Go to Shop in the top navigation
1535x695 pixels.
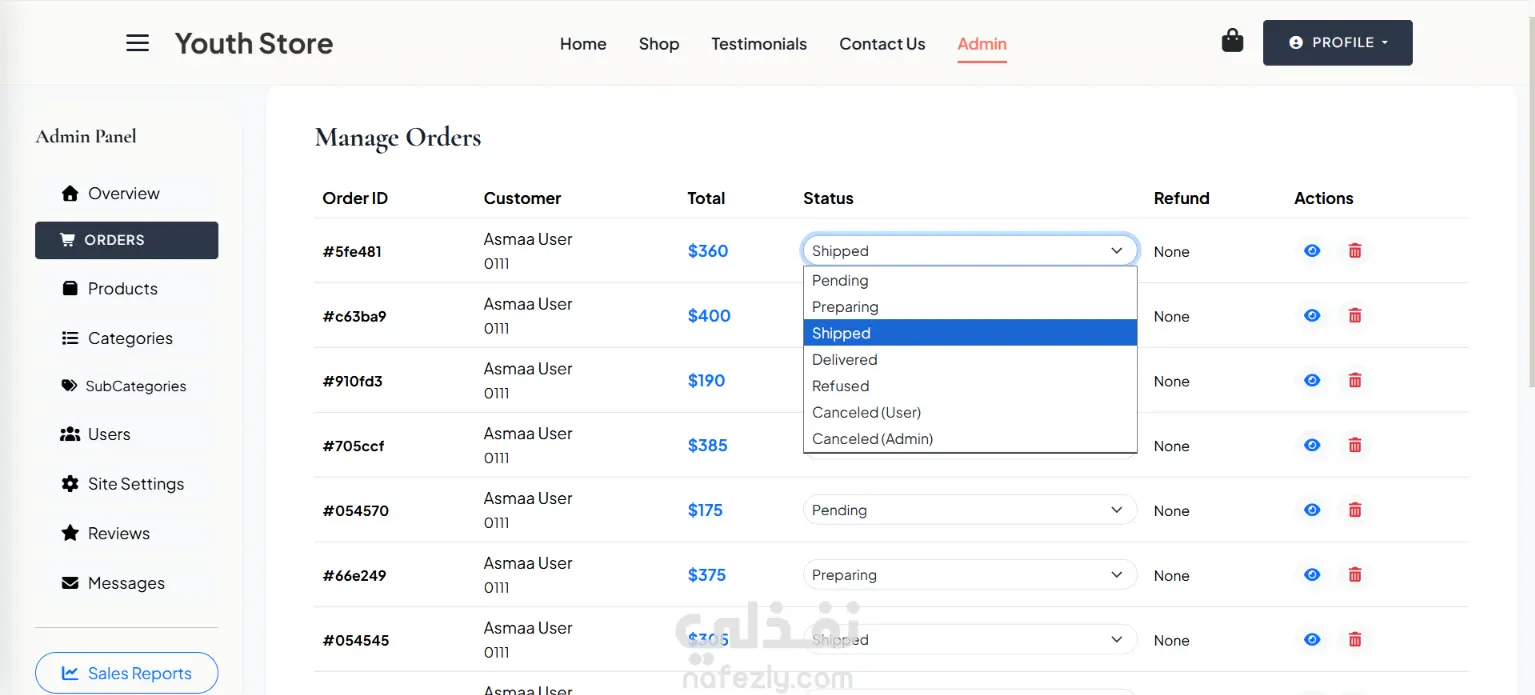coord(659,44)
